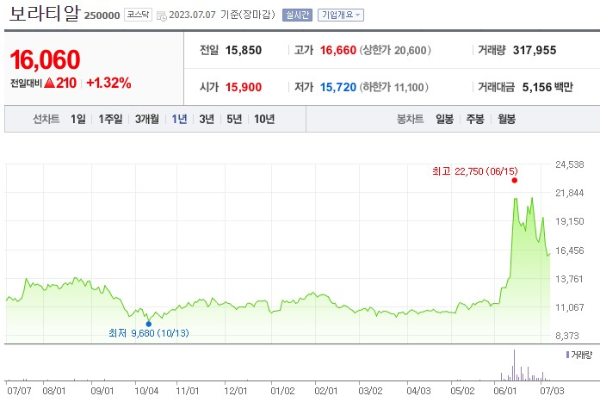Click the 시가 value 15,900
Viewport: 600px width, 412px height.
coord(243,87)
